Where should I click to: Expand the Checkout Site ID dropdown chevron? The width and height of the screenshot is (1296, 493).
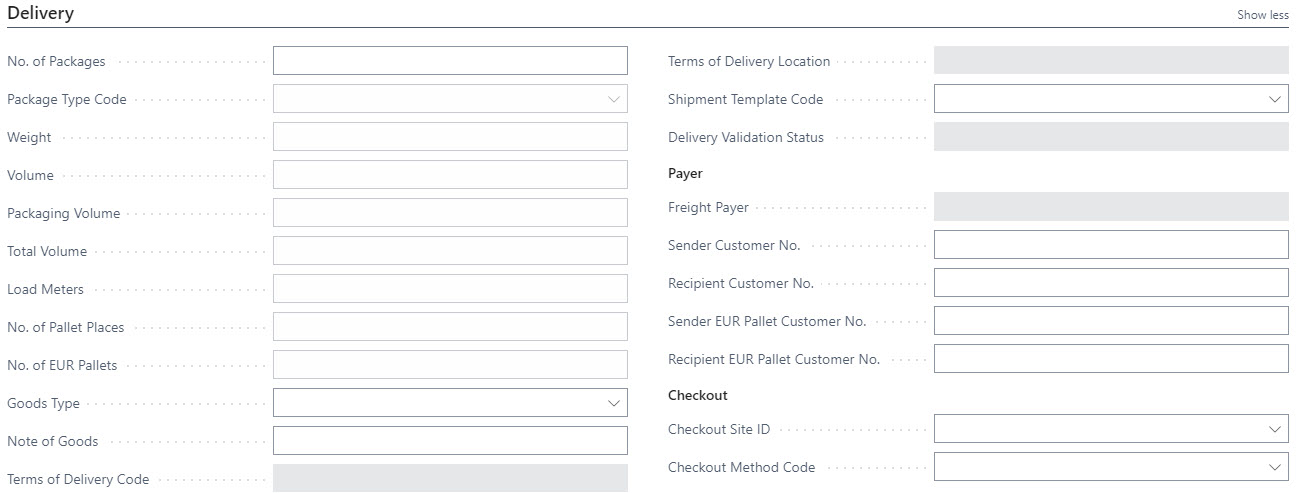1274,429
